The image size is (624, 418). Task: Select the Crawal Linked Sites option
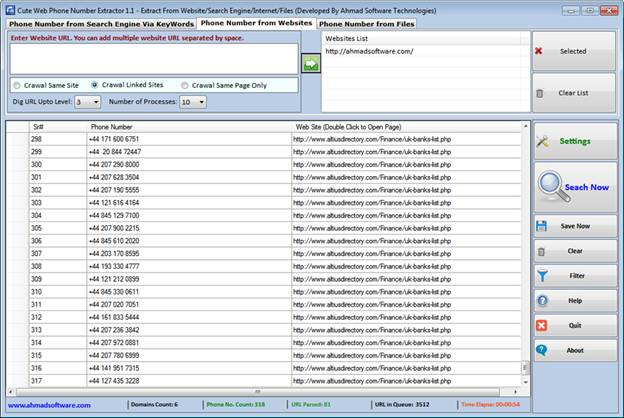click(x=95, y=86)
